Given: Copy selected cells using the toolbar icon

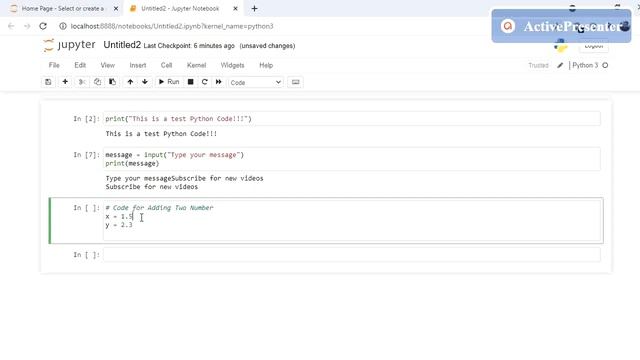Looking at the screenshot, I should 97,82.
